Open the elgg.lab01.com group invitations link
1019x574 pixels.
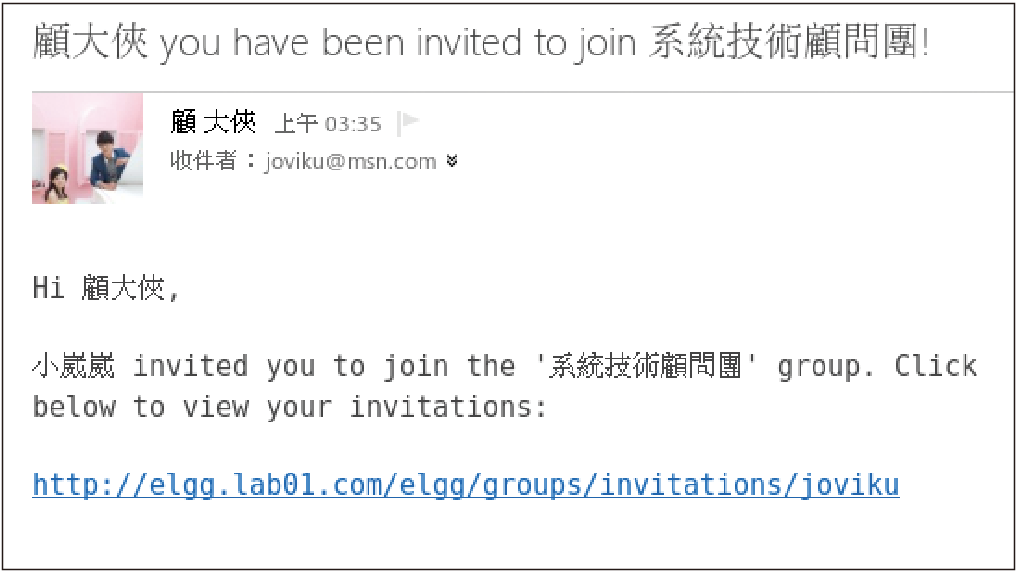(466, 485)
